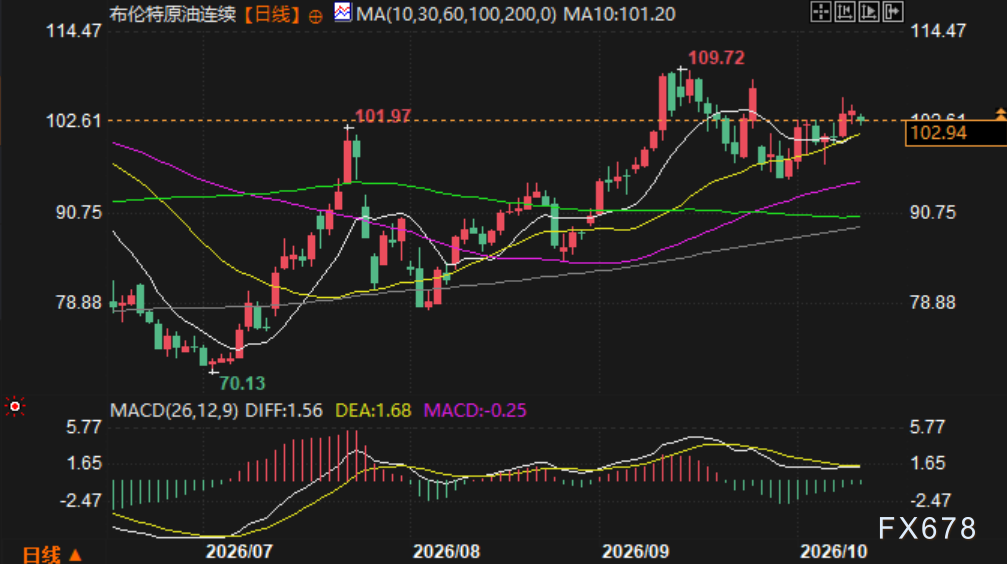Screen dimensions: 1007x564
Task: Select the 109.72 high price marker
Action: click(x=716, y=58)
